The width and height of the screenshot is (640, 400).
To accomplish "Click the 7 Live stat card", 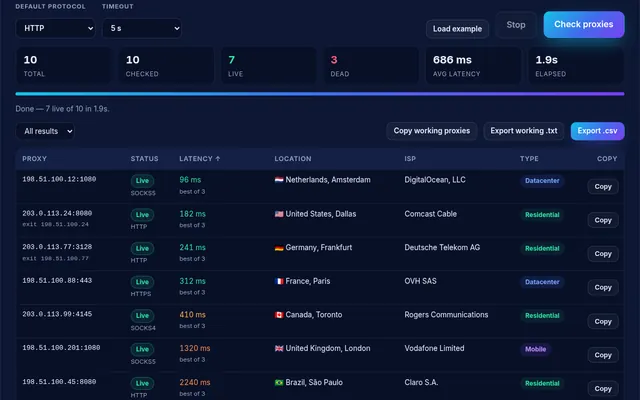I will 269,65.
